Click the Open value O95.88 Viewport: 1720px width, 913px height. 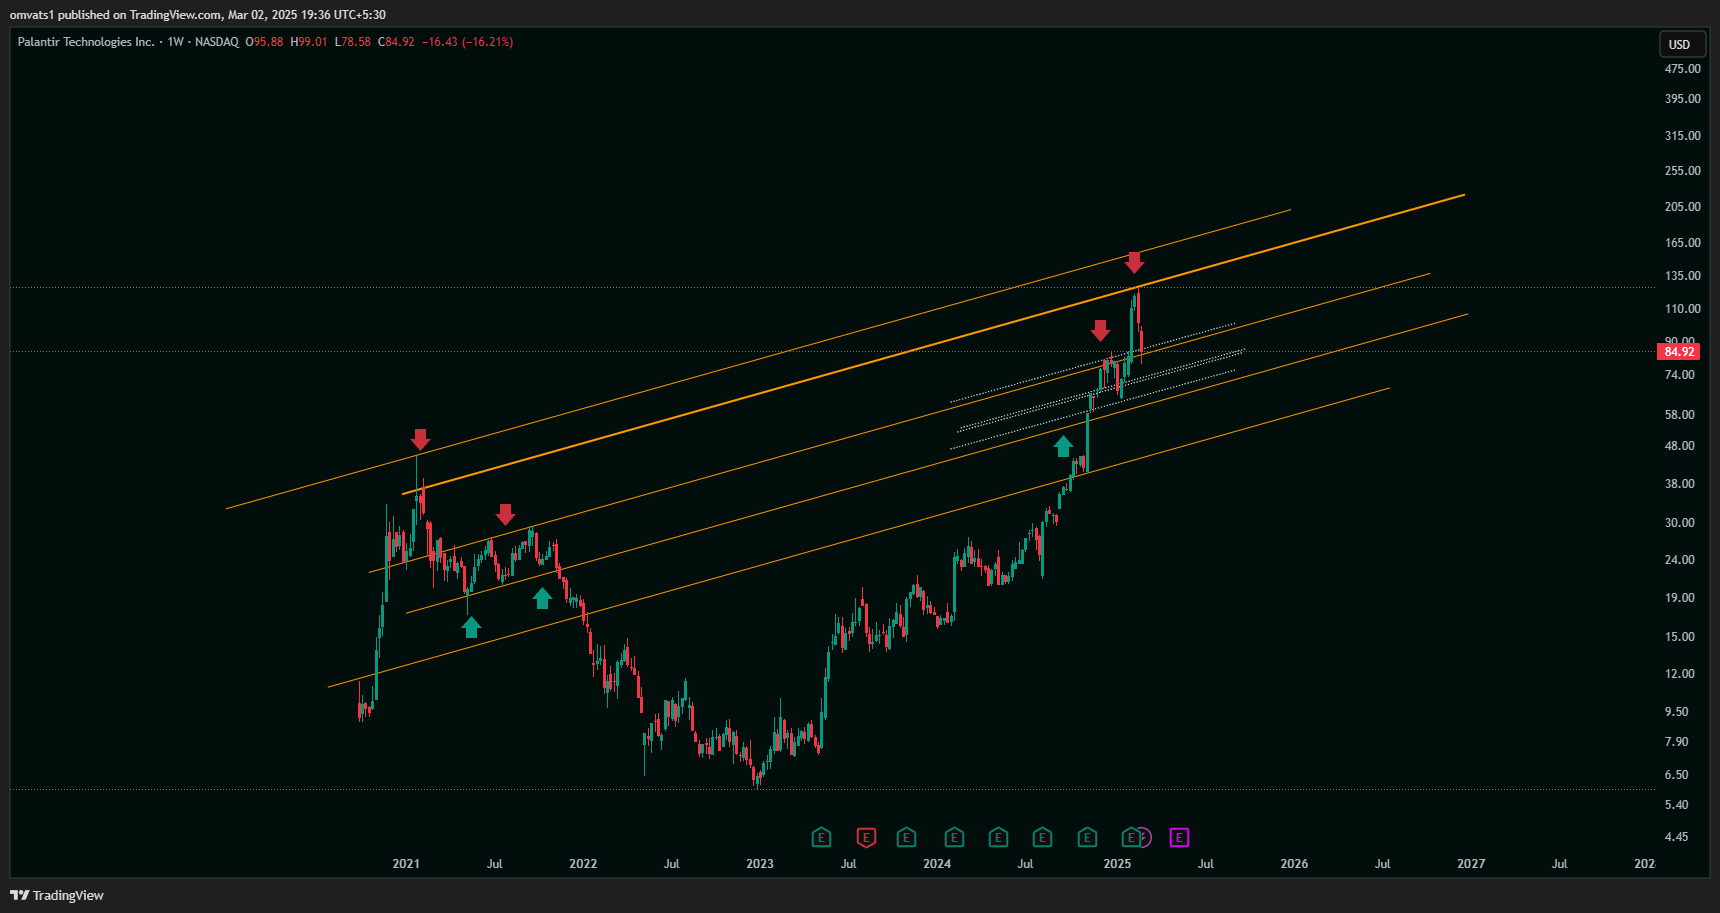(265, 42)
